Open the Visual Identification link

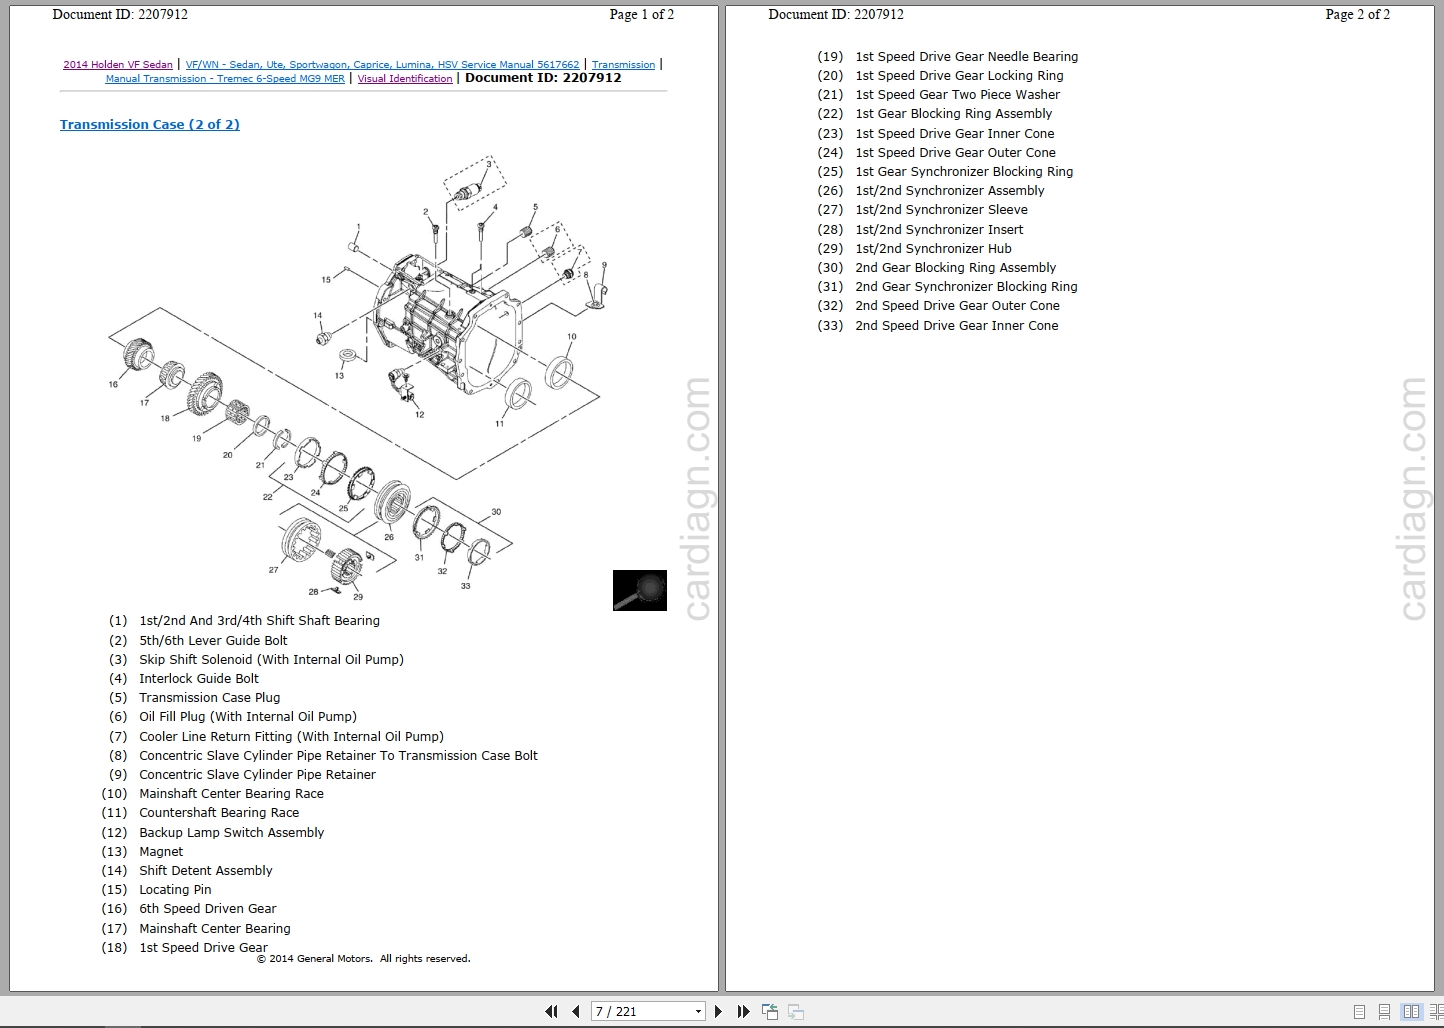405,78
